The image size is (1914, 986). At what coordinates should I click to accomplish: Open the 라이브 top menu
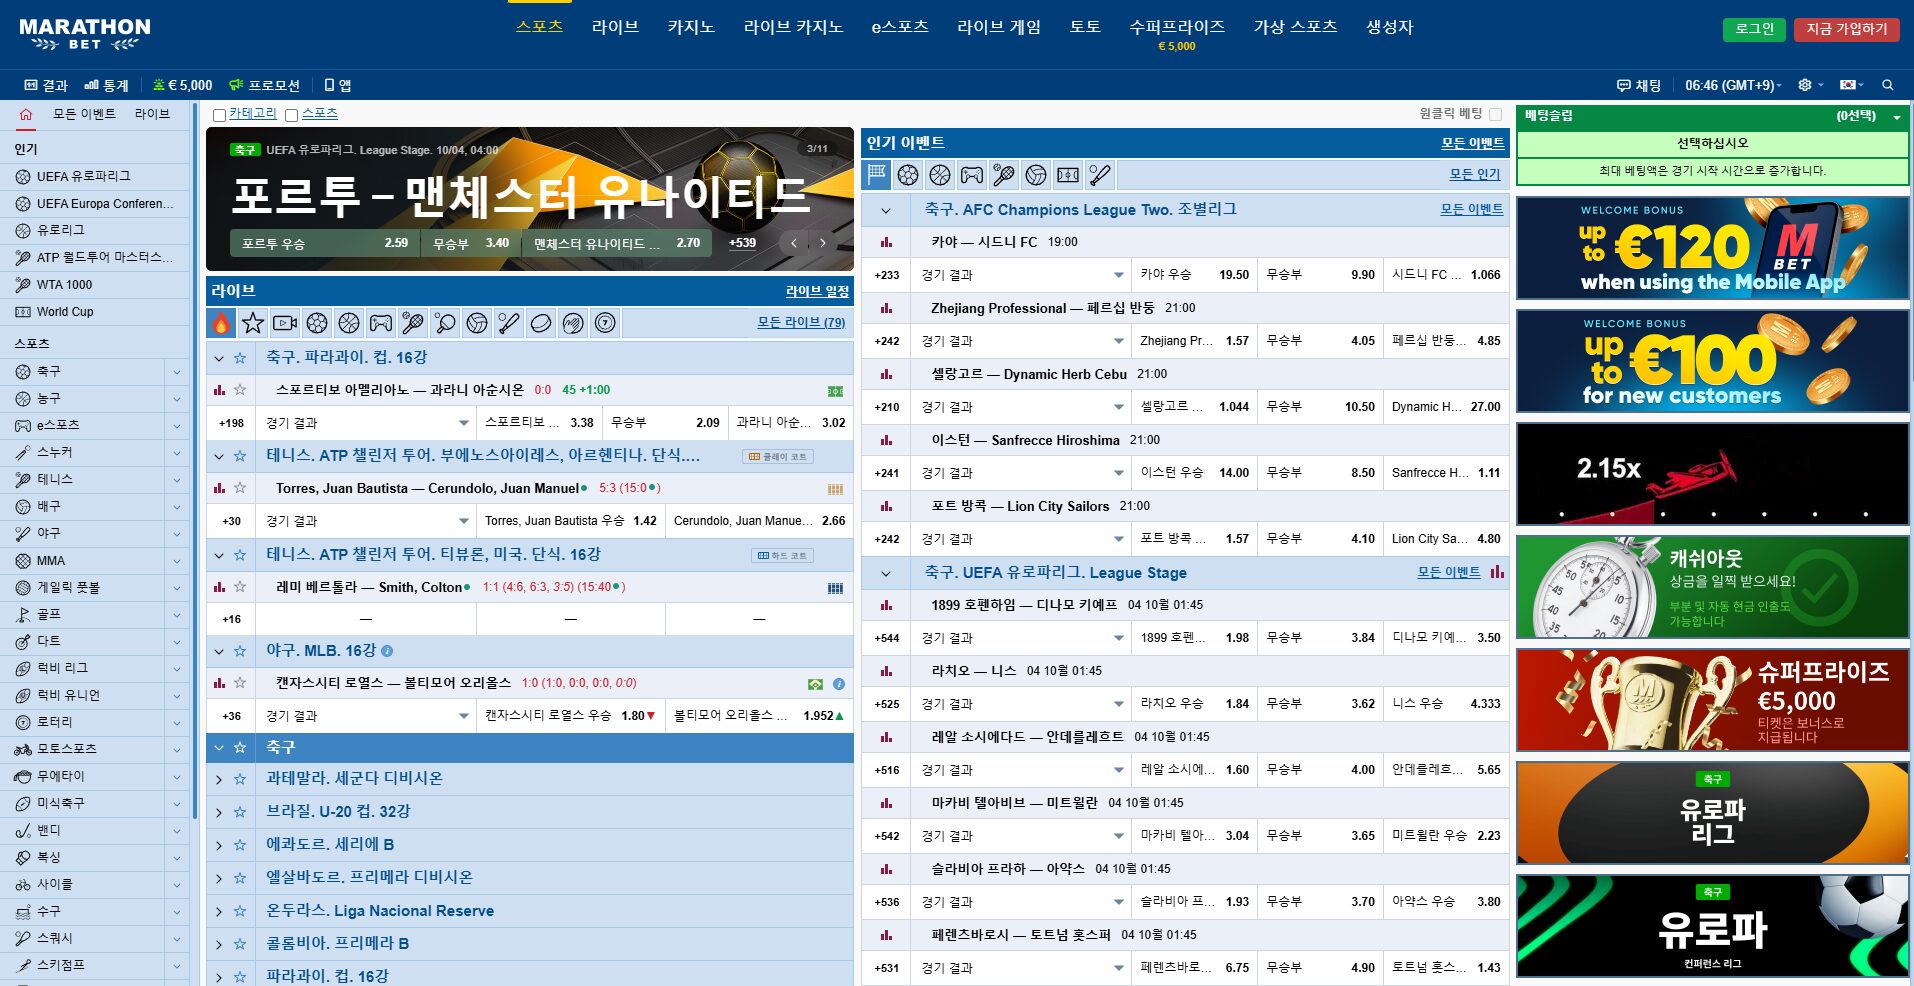tap(615, 27)
